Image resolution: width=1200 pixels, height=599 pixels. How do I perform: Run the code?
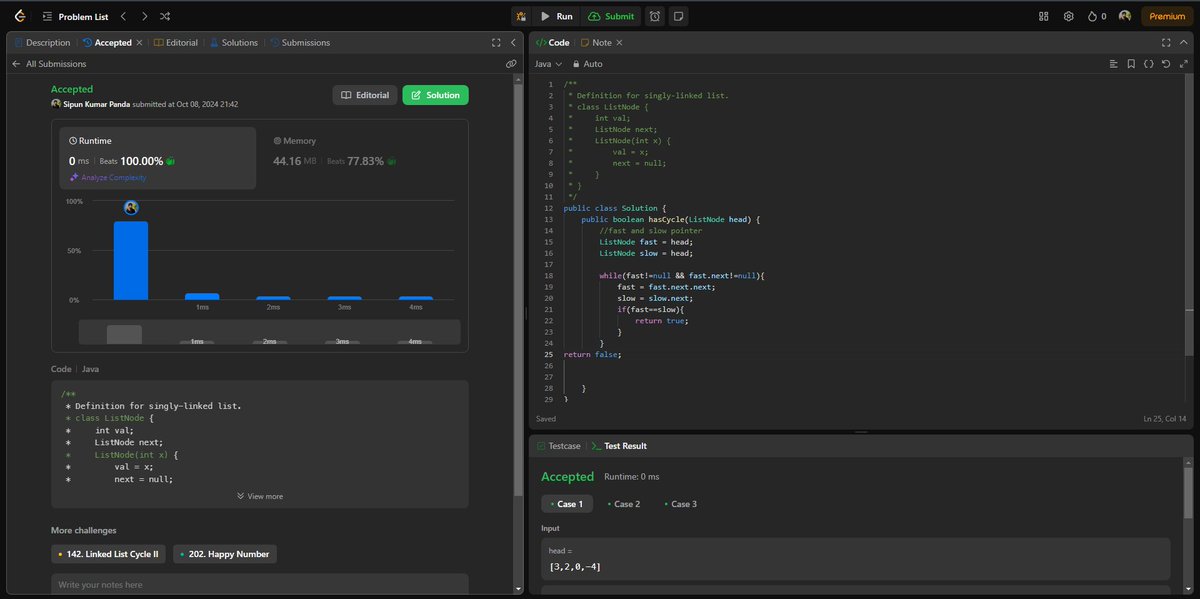point(557,16)
